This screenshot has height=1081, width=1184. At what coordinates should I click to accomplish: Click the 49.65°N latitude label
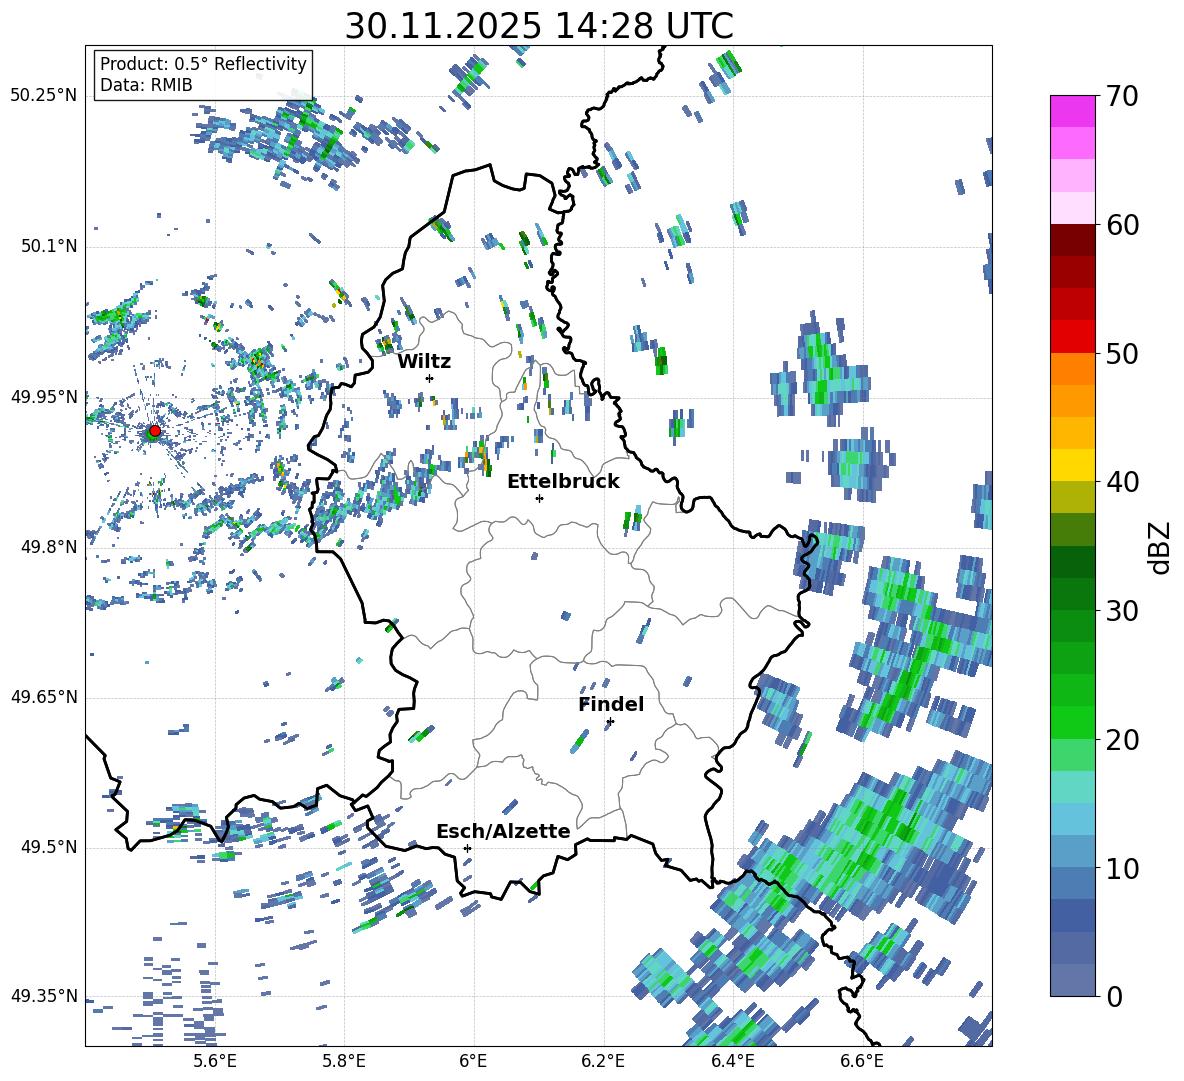(x=44, y=697)
